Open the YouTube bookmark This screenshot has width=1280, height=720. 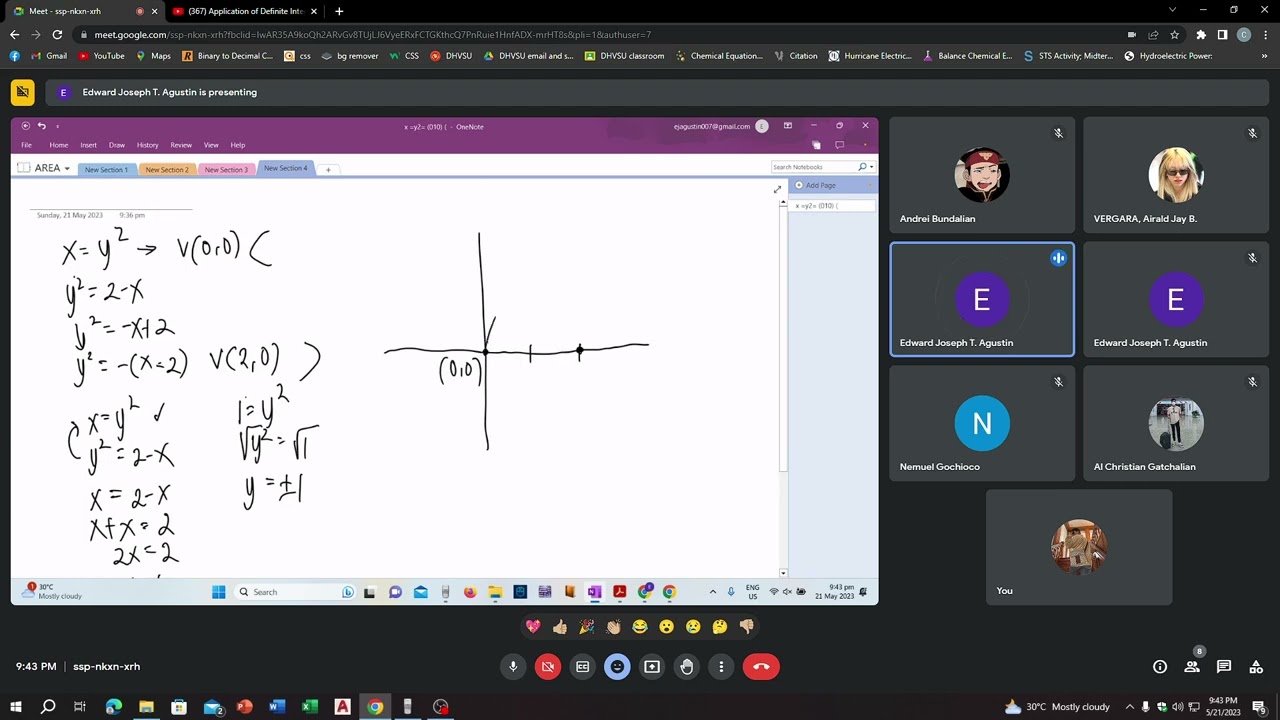point(101,56)
